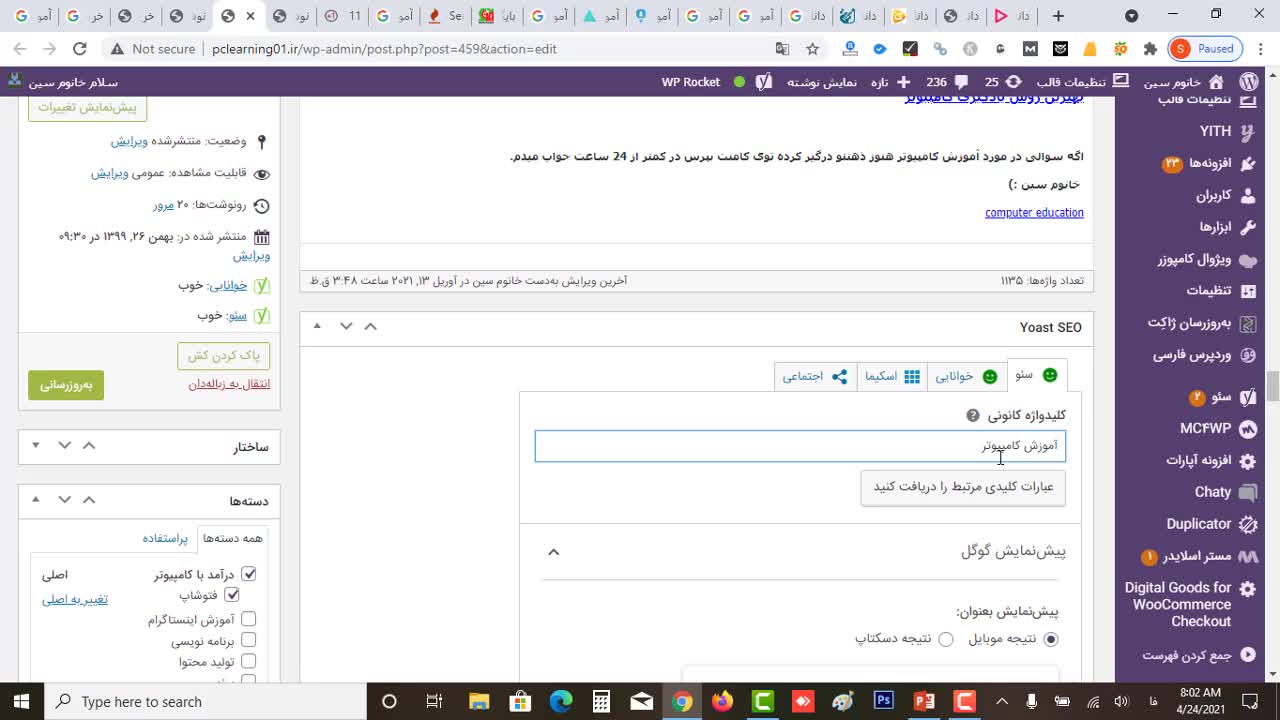Open Yoast SEO icon in admin toolbar
This screenshot has height=720, width=1280.
click(x=764, y=82)
